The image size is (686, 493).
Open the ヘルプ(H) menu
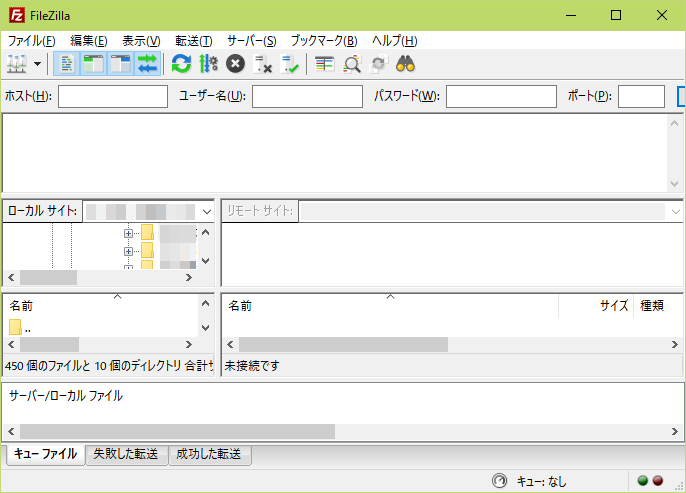pos(395,41)
